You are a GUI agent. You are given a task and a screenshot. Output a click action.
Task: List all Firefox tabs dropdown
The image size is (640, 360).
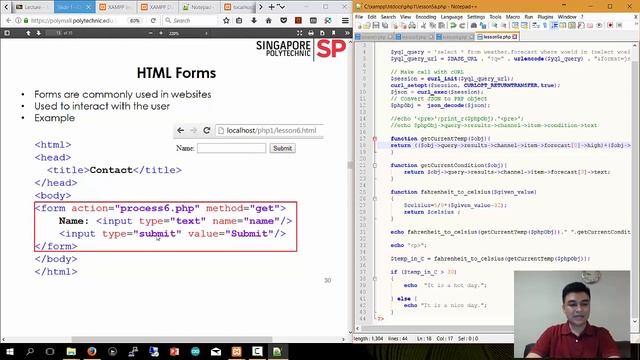coord(282,7)
